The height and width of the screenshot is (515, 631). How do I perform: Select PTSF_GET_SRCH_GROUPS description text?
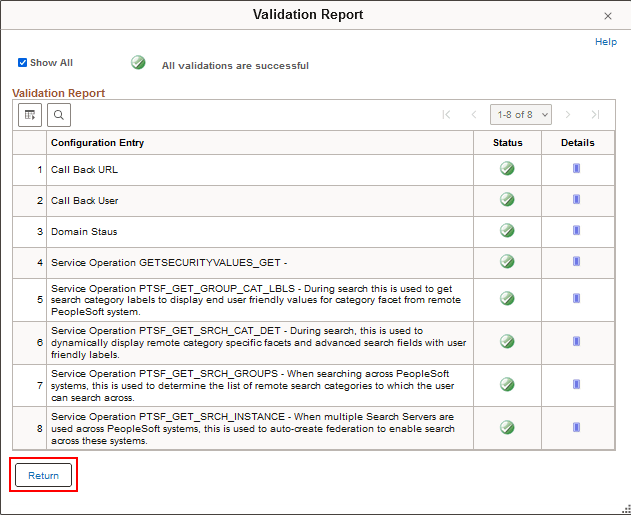pos(252,386)
